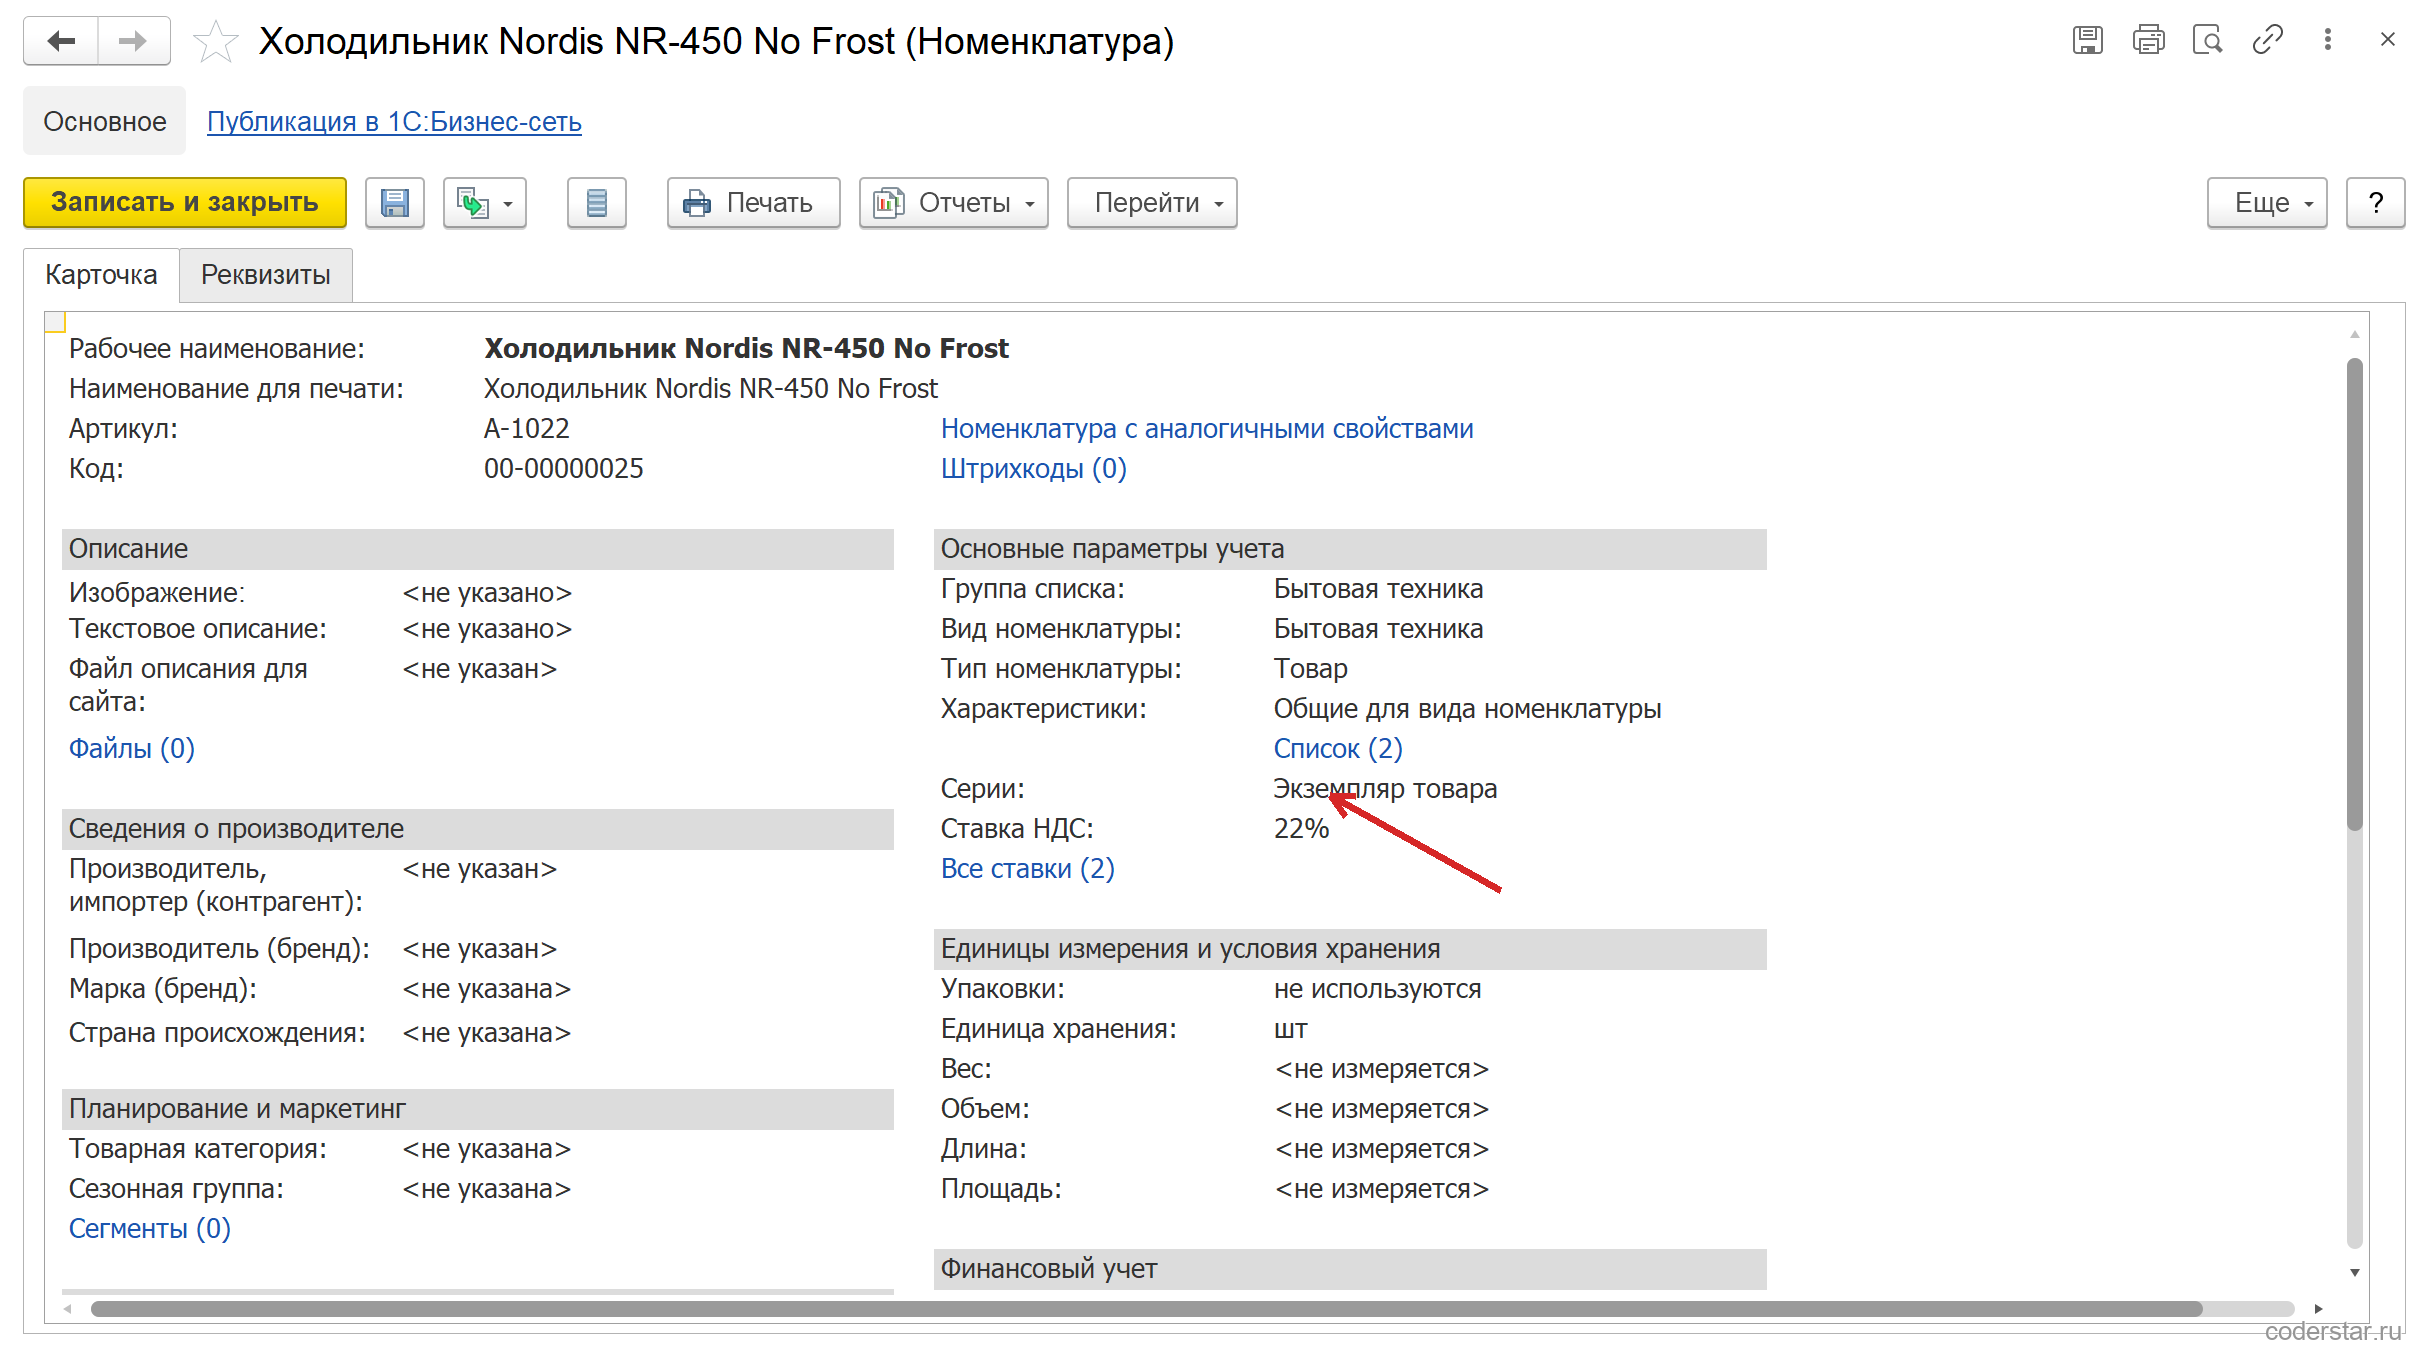Screen dimensions: 2426x1355
Task: Click the Финансовый учет section header
Action: [1350, 1269]
